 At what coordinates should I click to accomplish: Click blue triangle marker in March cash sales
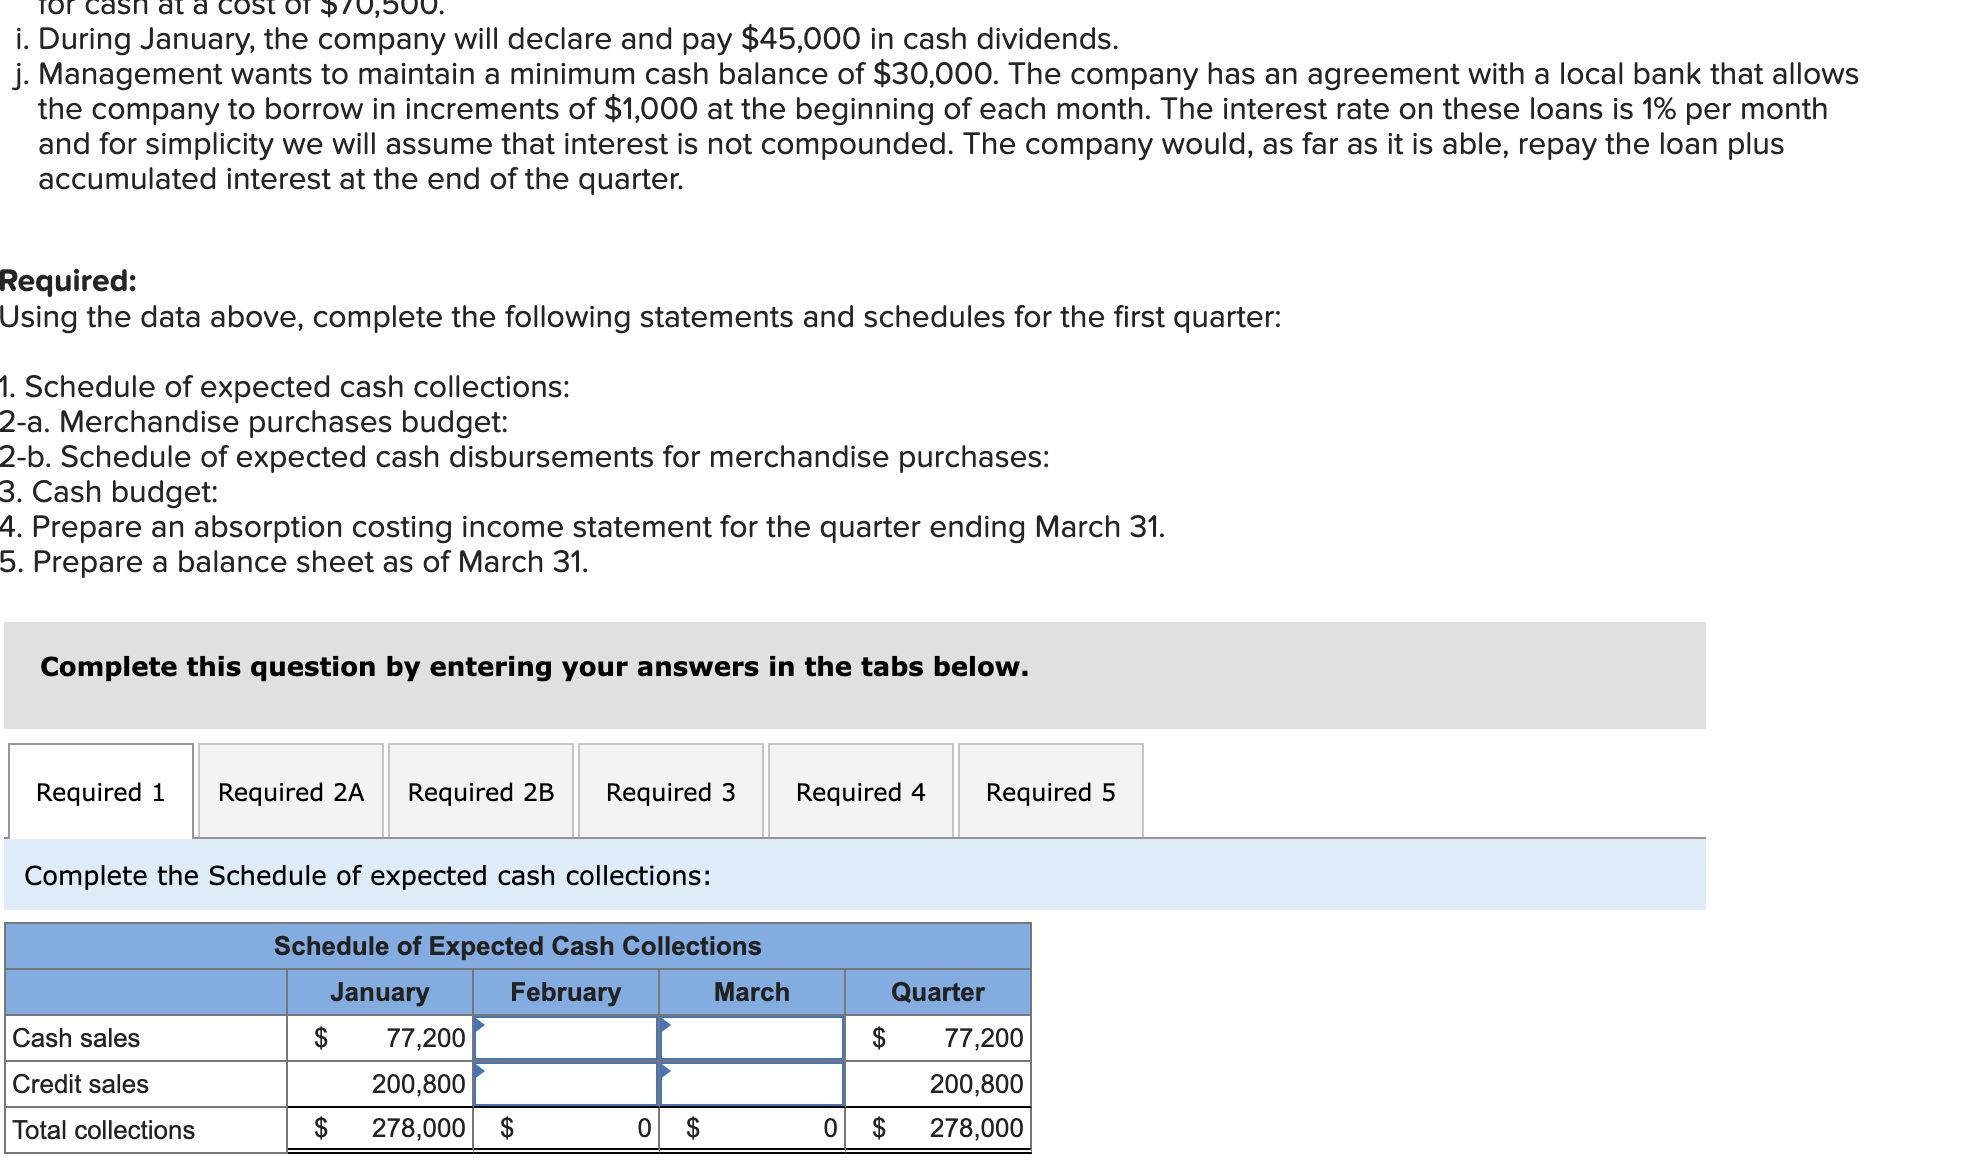(x=666, y=1024)
